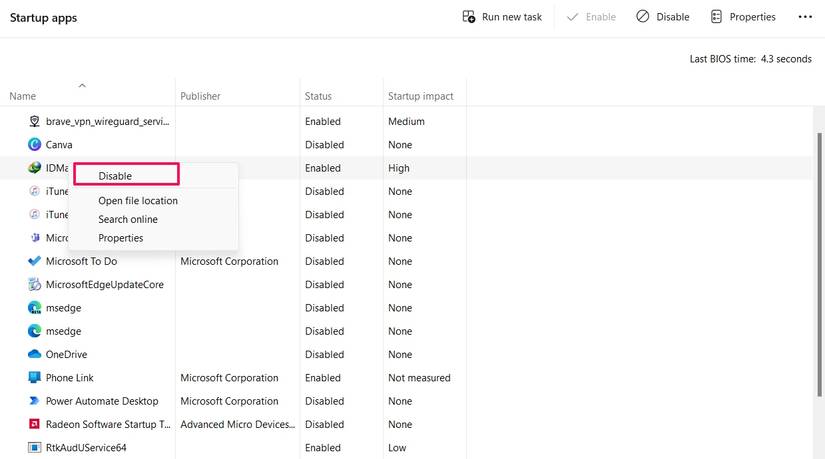Choose Open file location in context menu
This screenshot has height=459, width=825.
138,201
